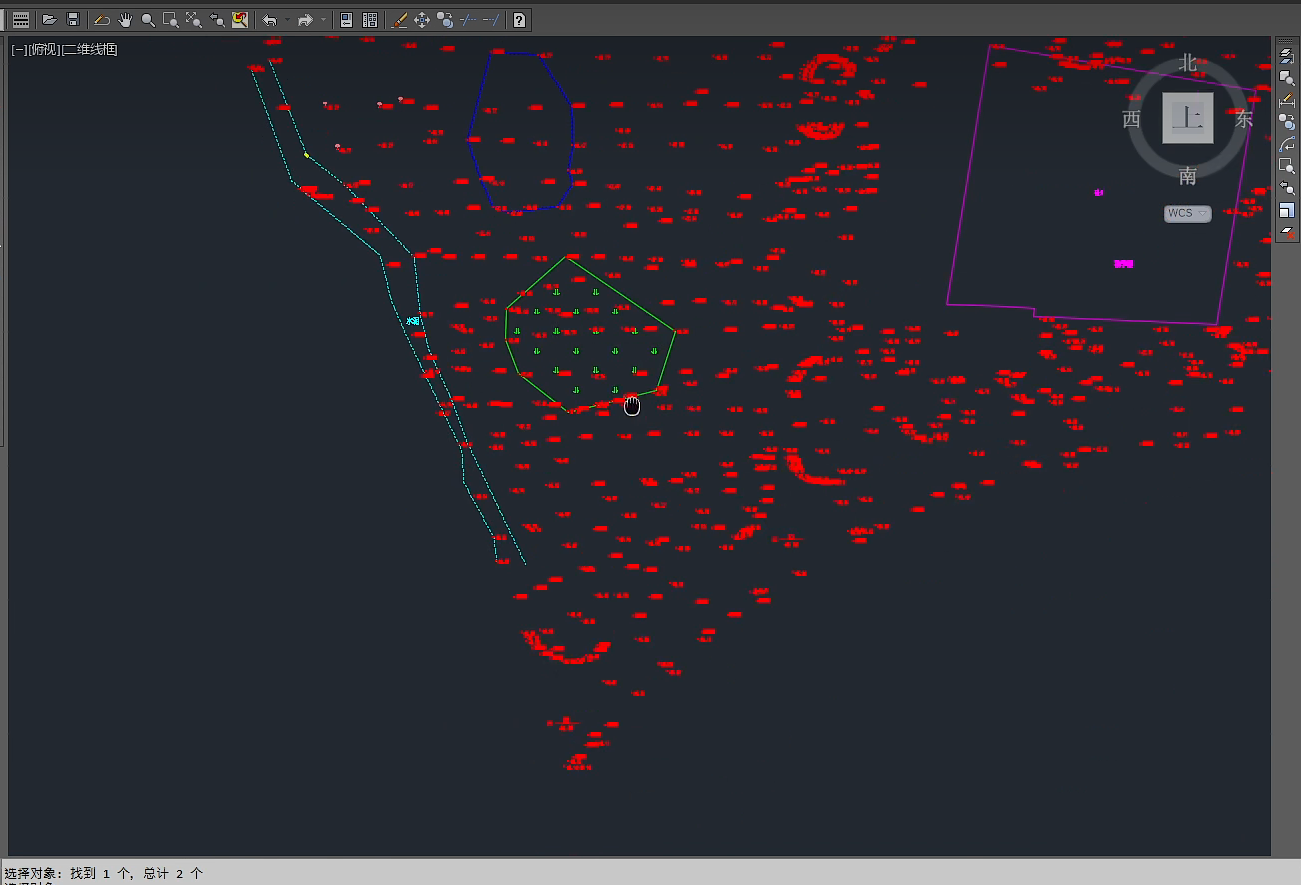Click the paintbrush Match Properties icon
This screenshot has height=885, width=1301.
click(x=399, y=20)
